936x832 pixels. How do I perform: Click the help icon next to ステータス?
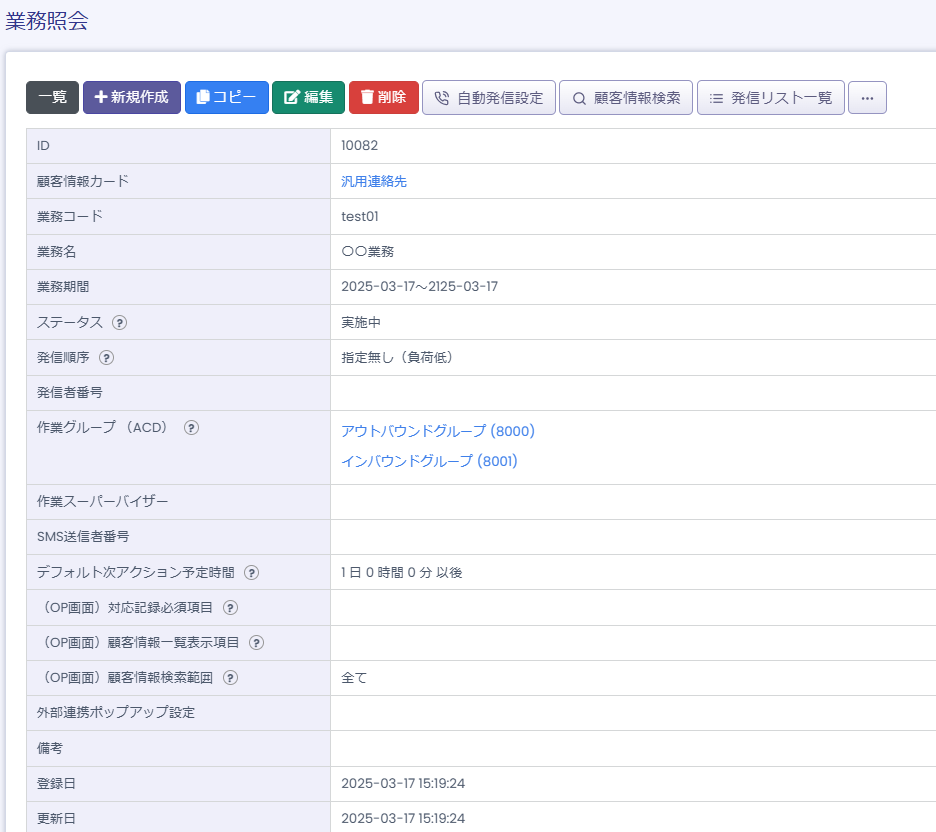click(x=120, y=322)
